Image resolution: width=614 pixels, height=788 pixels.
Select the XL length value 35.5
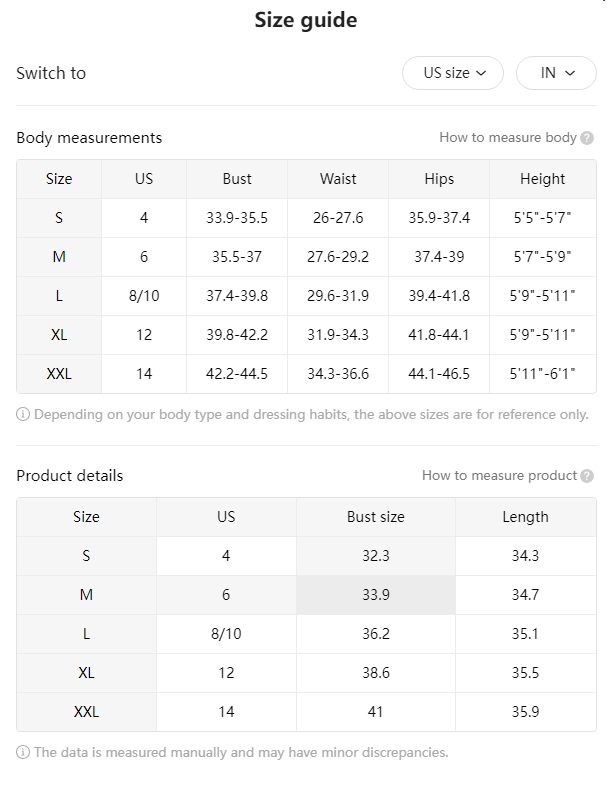coord(526,673)
